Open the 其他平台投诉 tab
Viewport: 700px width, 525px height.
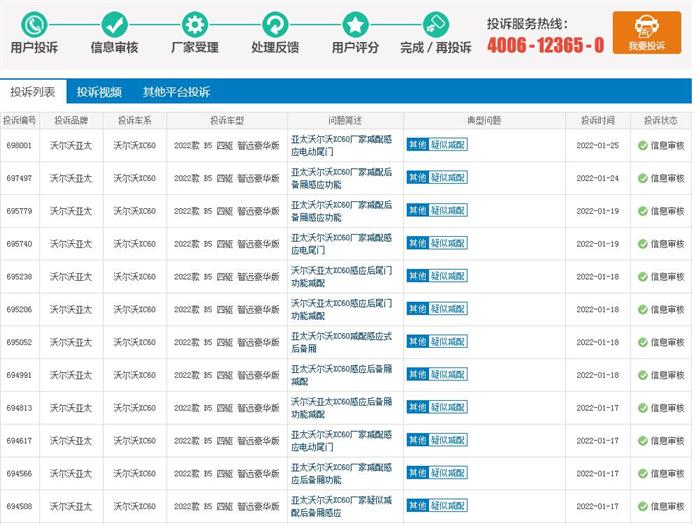click(x=176, y=92)
